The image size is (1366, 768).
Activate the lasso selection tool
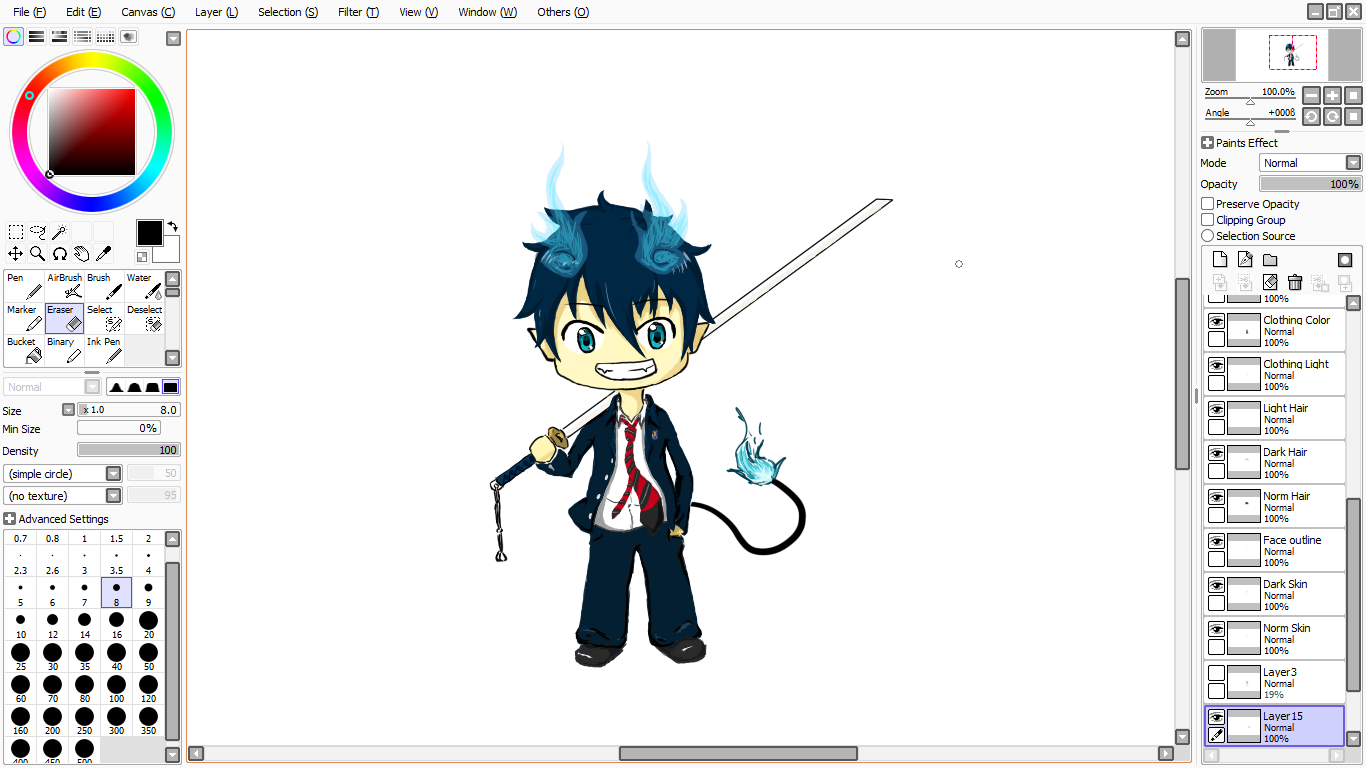(38, 232)
